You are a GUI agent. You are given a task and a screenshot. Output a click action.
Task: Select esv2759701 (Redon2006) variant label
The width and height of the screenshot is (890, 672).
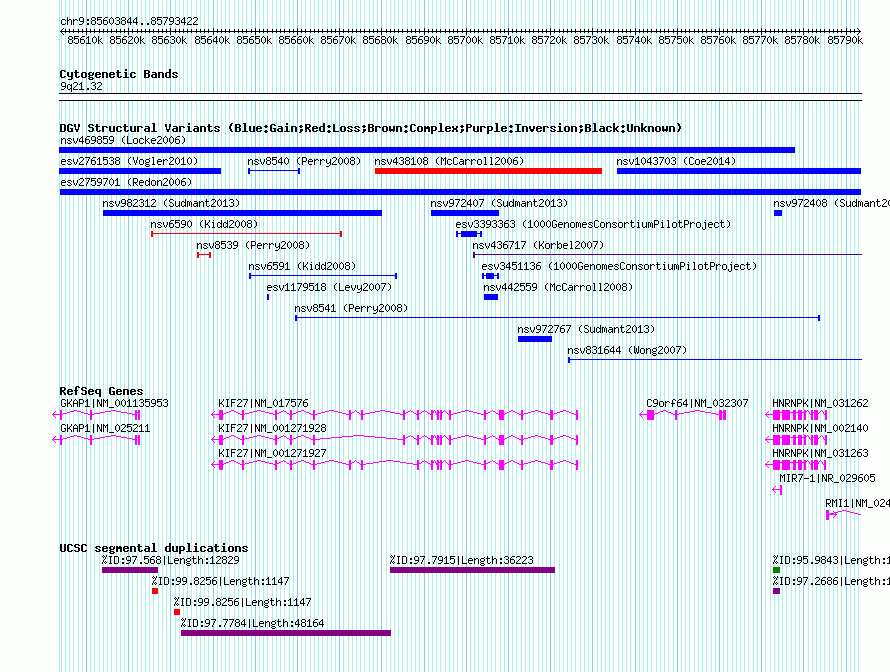pyautogui.click(x=126, y=182)
